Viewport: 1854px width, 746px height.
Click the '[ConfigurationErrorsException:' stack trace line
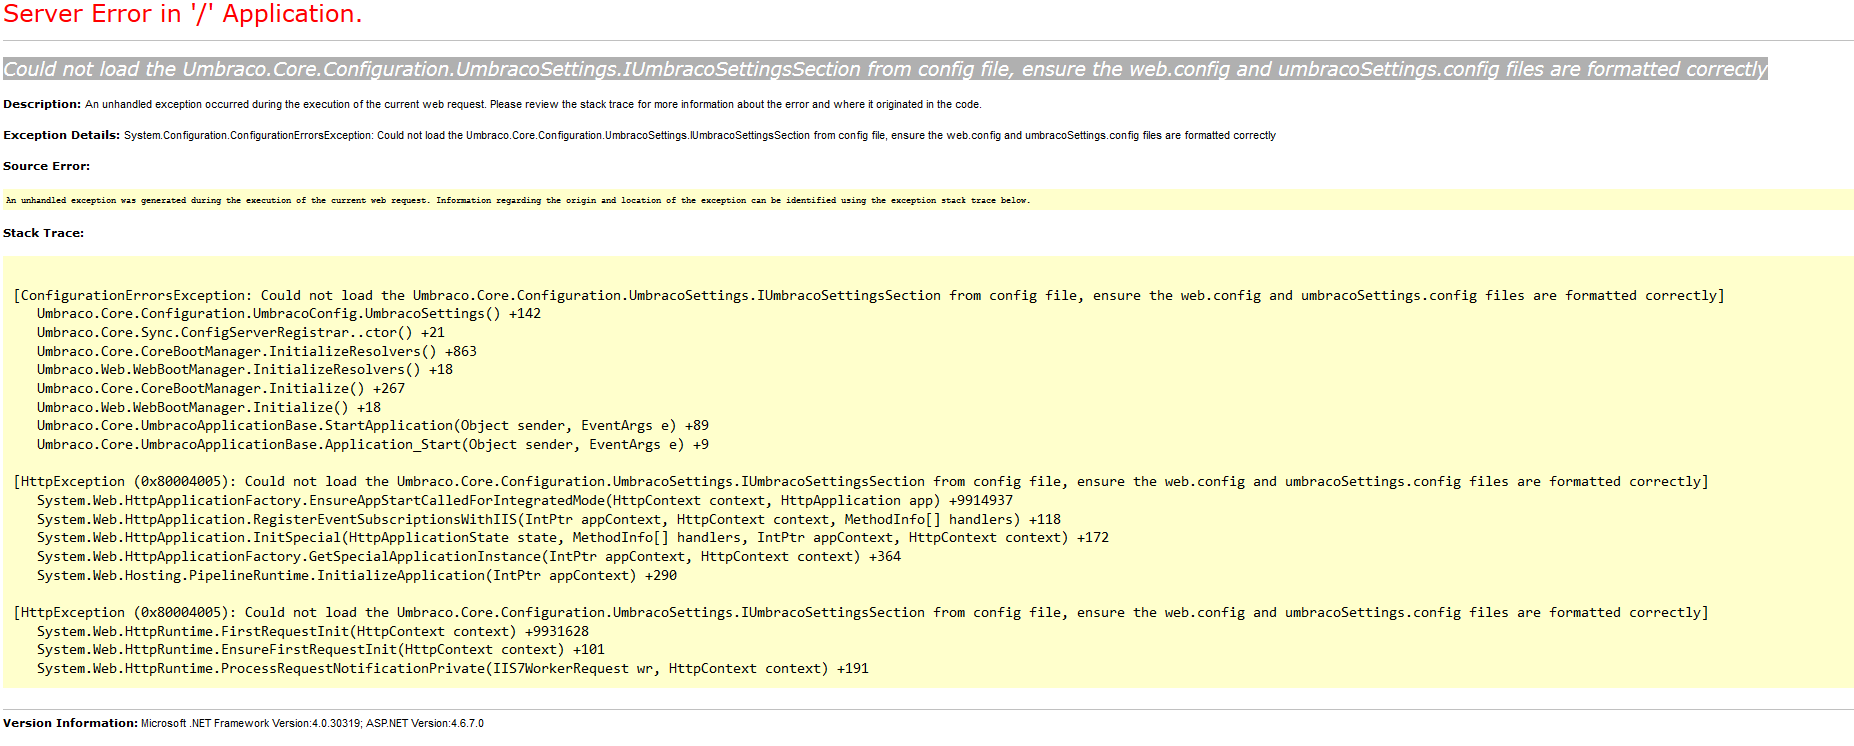[868, 295]
